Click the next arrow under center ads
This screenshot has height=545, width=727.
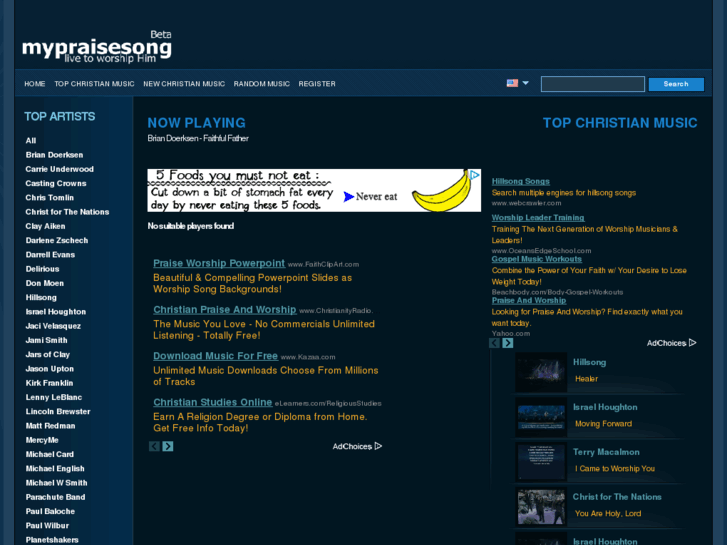tap(168, 446)
